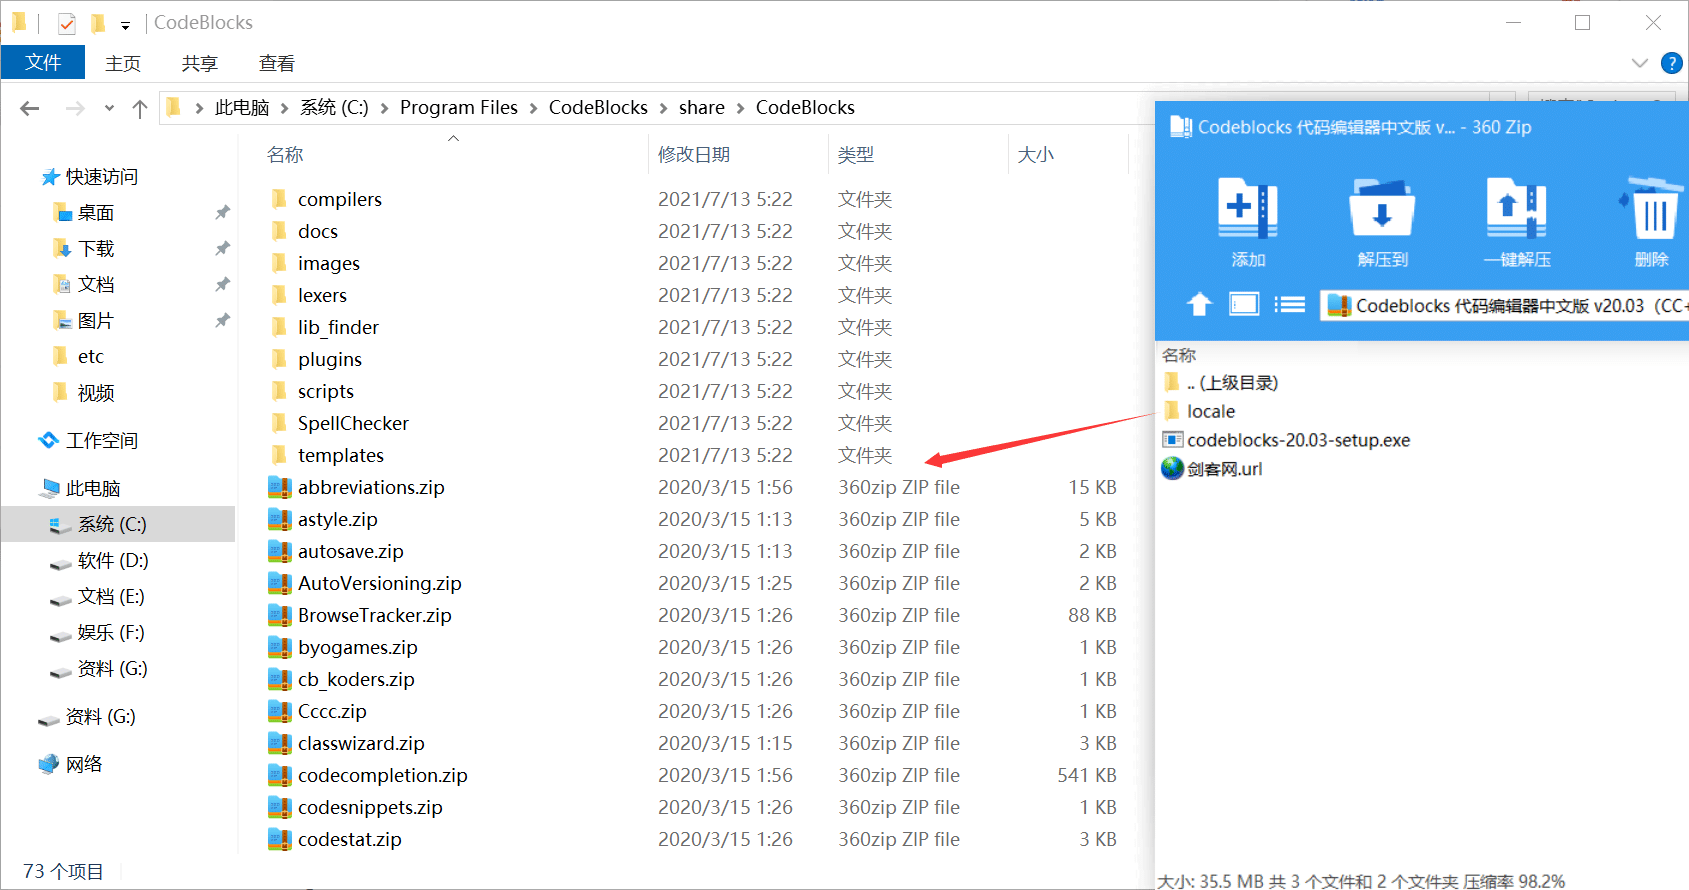
Task: Select the lib_finder folder row
Action: [x=692, y=327]
